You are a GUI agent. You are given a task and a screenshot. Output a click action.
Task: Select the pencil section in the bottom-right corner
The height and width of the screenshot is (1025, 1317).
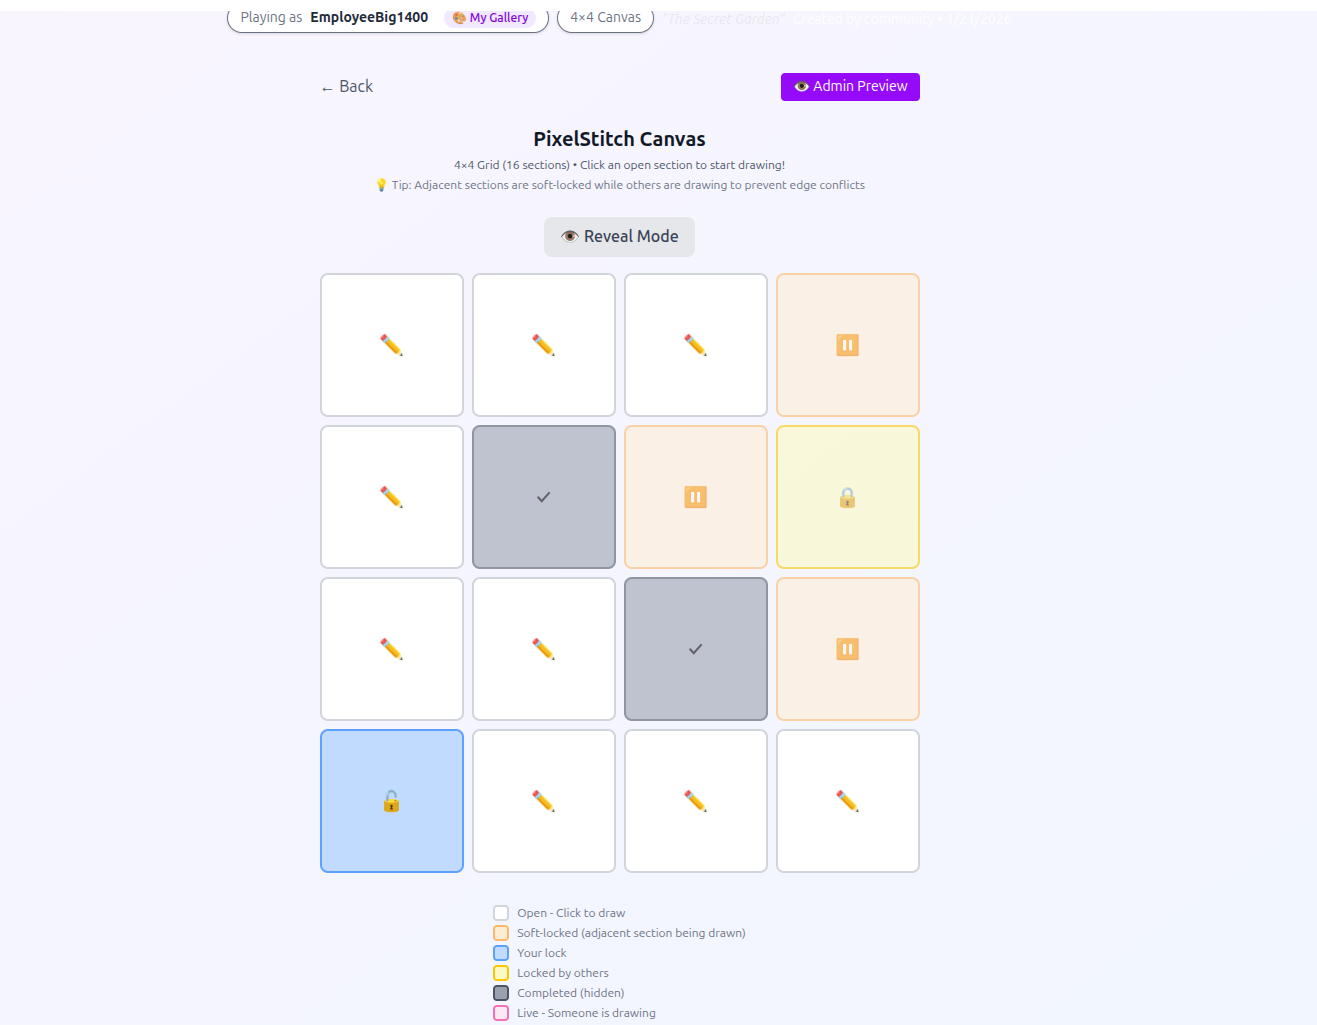pyautogui.click(x=848, y=801)
